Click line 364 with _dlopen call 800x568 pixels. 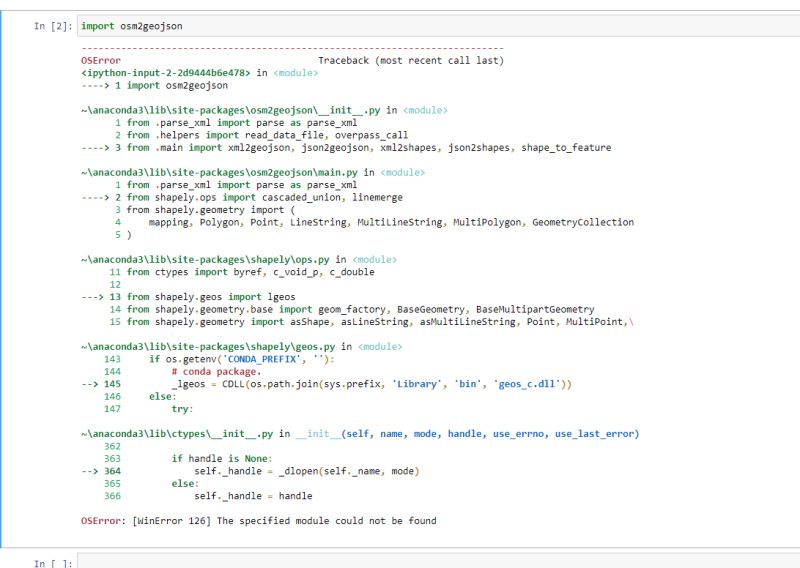click(x=250, y=471)
